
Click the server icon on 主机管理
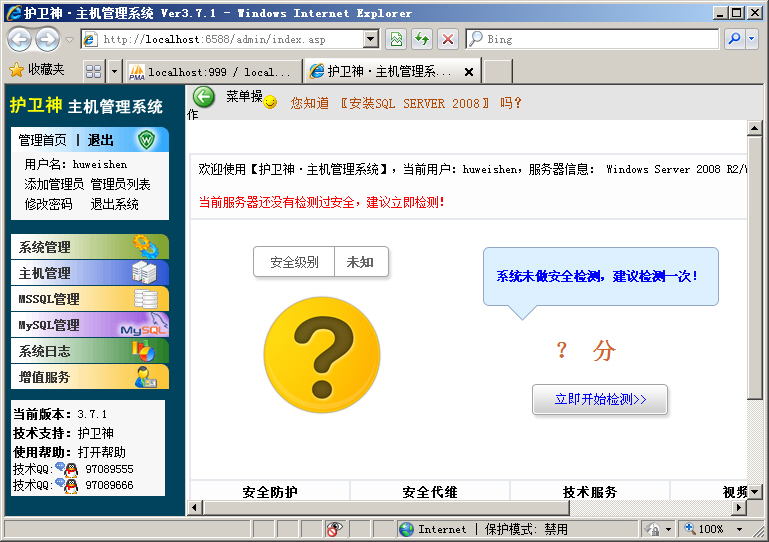144,272
